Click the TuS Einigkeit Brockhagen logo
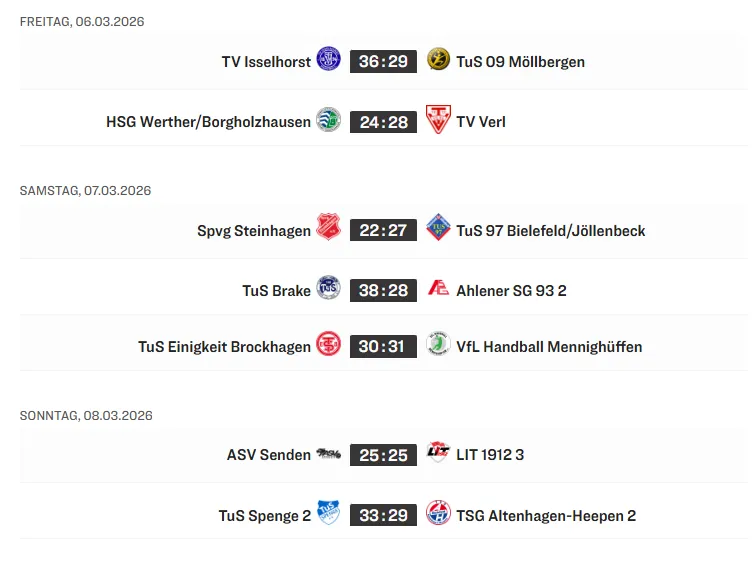The width and height of the screenshot is (752, 562). 328,345
